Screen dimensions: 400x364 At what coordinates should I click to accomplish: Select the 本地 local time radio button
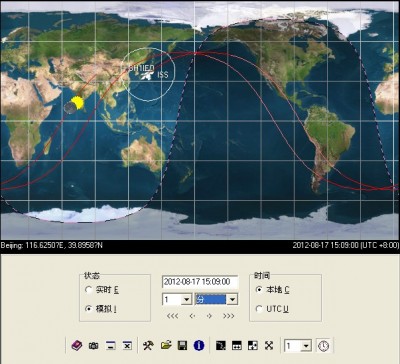point(259,289)
